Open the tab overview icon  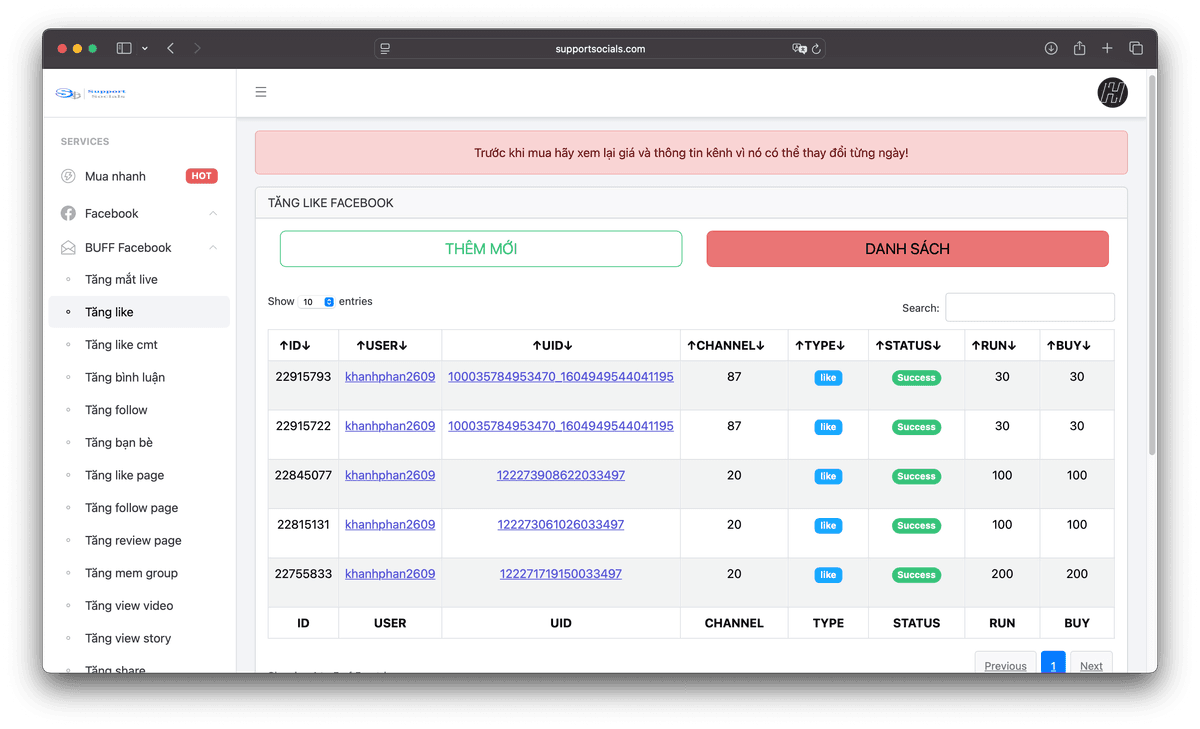coord(1136,48)
